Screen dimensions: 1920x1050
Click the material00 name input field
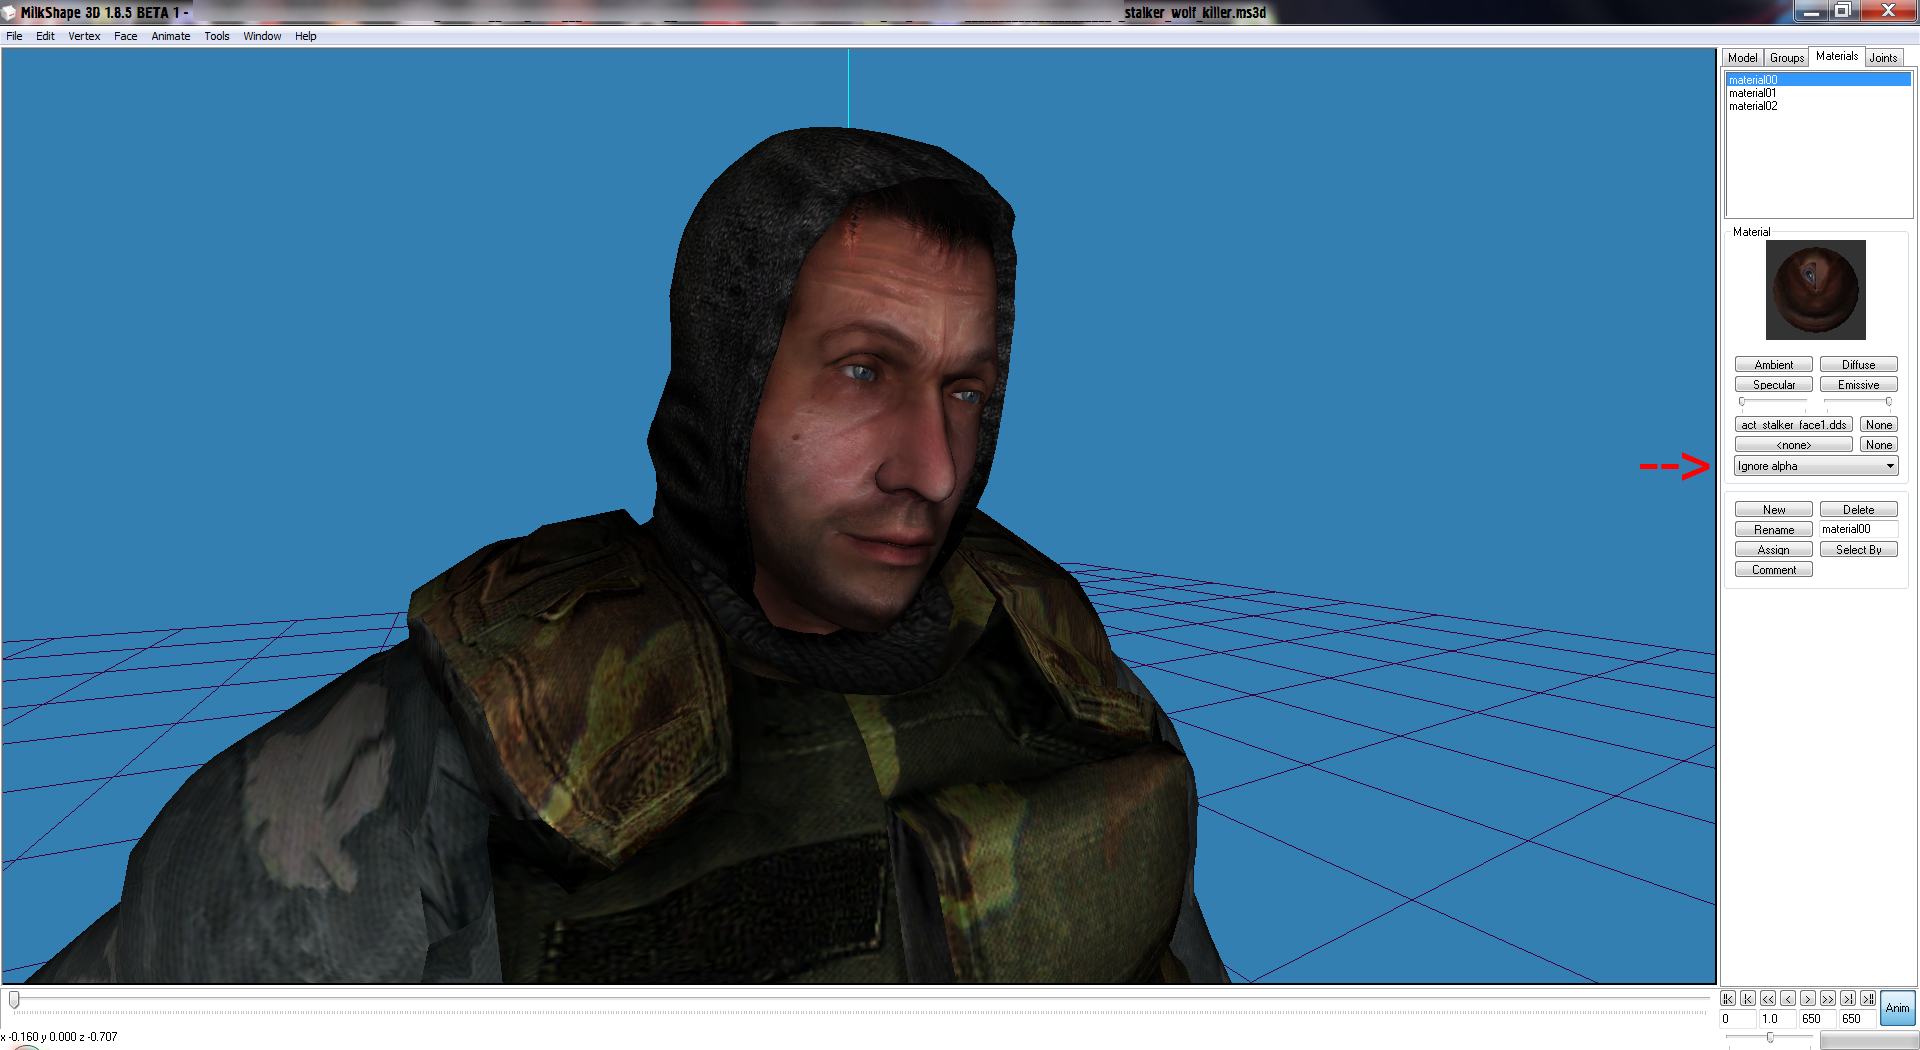pos(1859,529)
